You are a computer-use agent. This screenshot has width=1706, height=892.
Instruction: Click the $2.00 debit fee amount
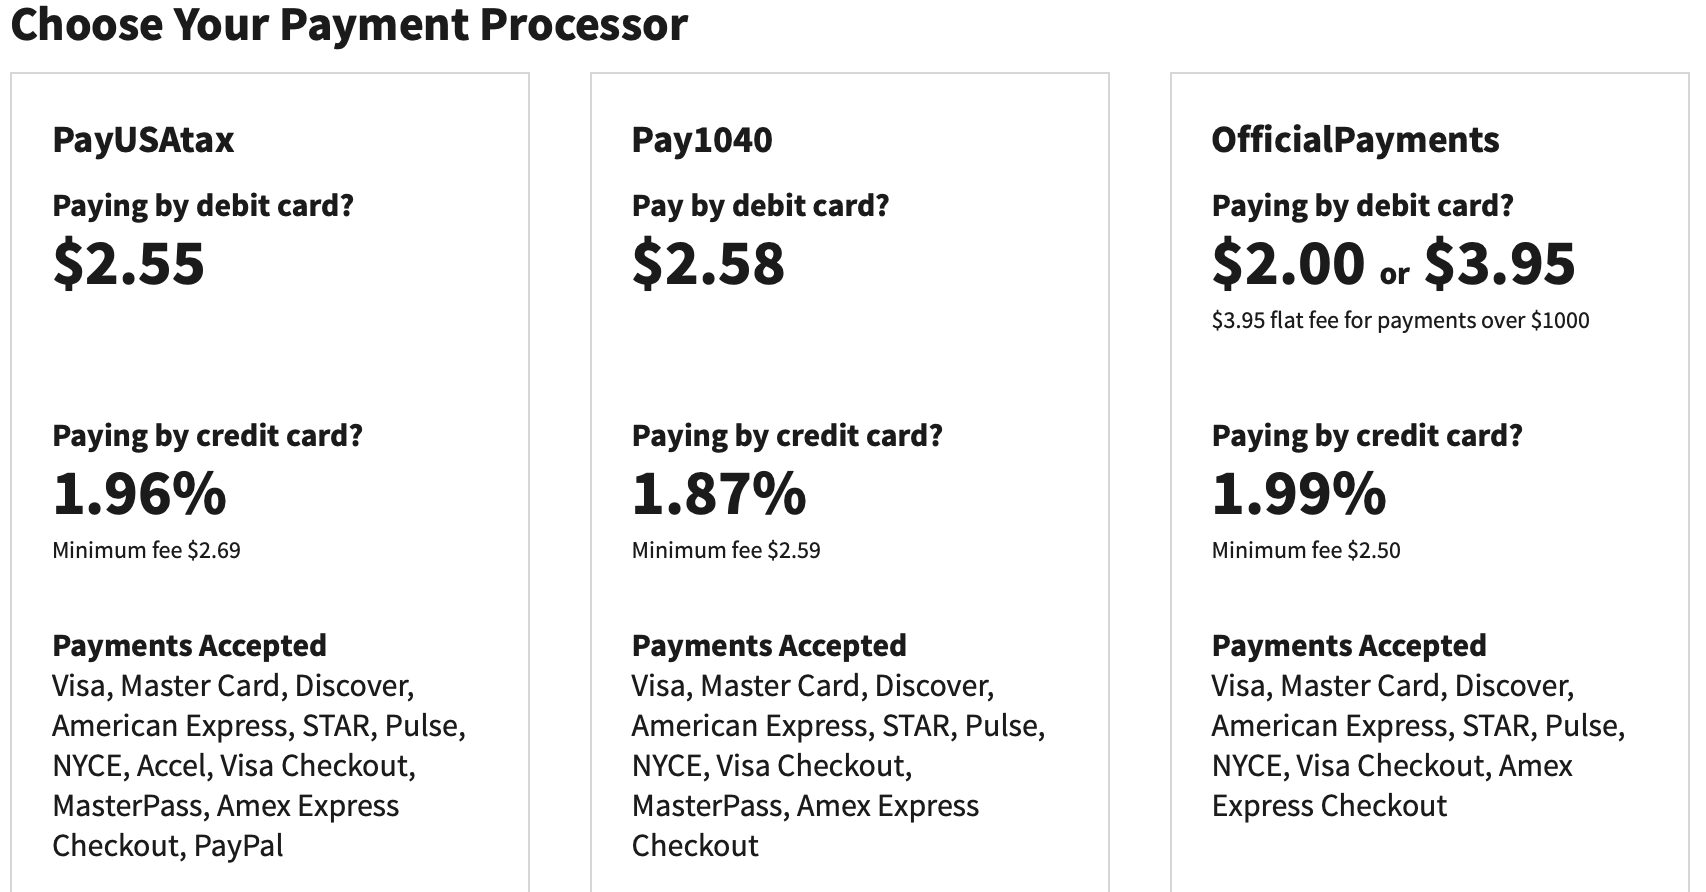[x=1288, y=264]
